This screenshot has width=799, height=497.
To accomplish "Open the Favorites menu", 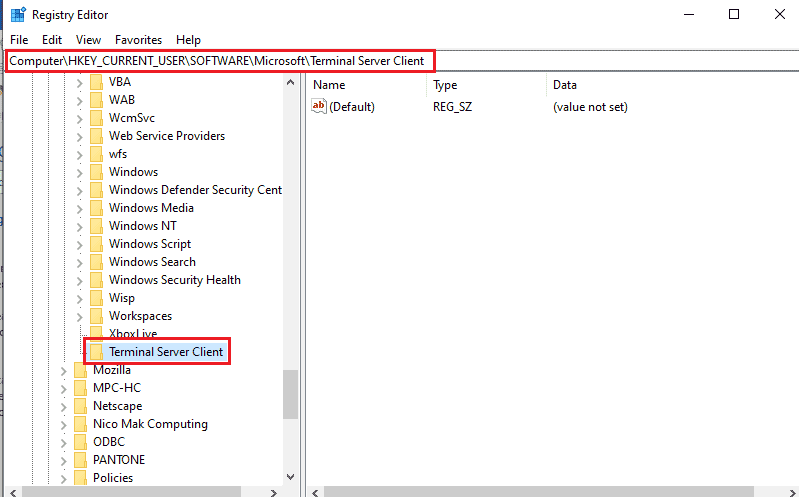I will coord(138,40).
